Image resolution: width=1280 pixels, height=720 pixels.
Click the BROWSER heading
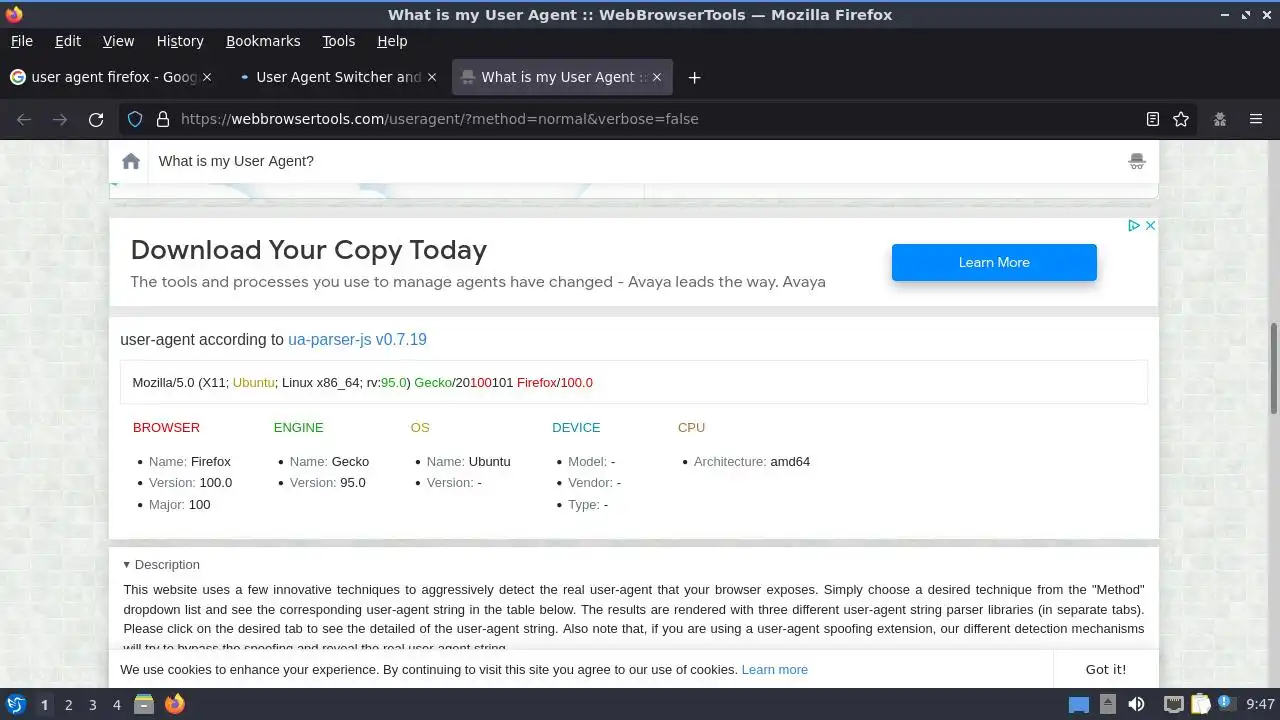(x=166, y=427)
